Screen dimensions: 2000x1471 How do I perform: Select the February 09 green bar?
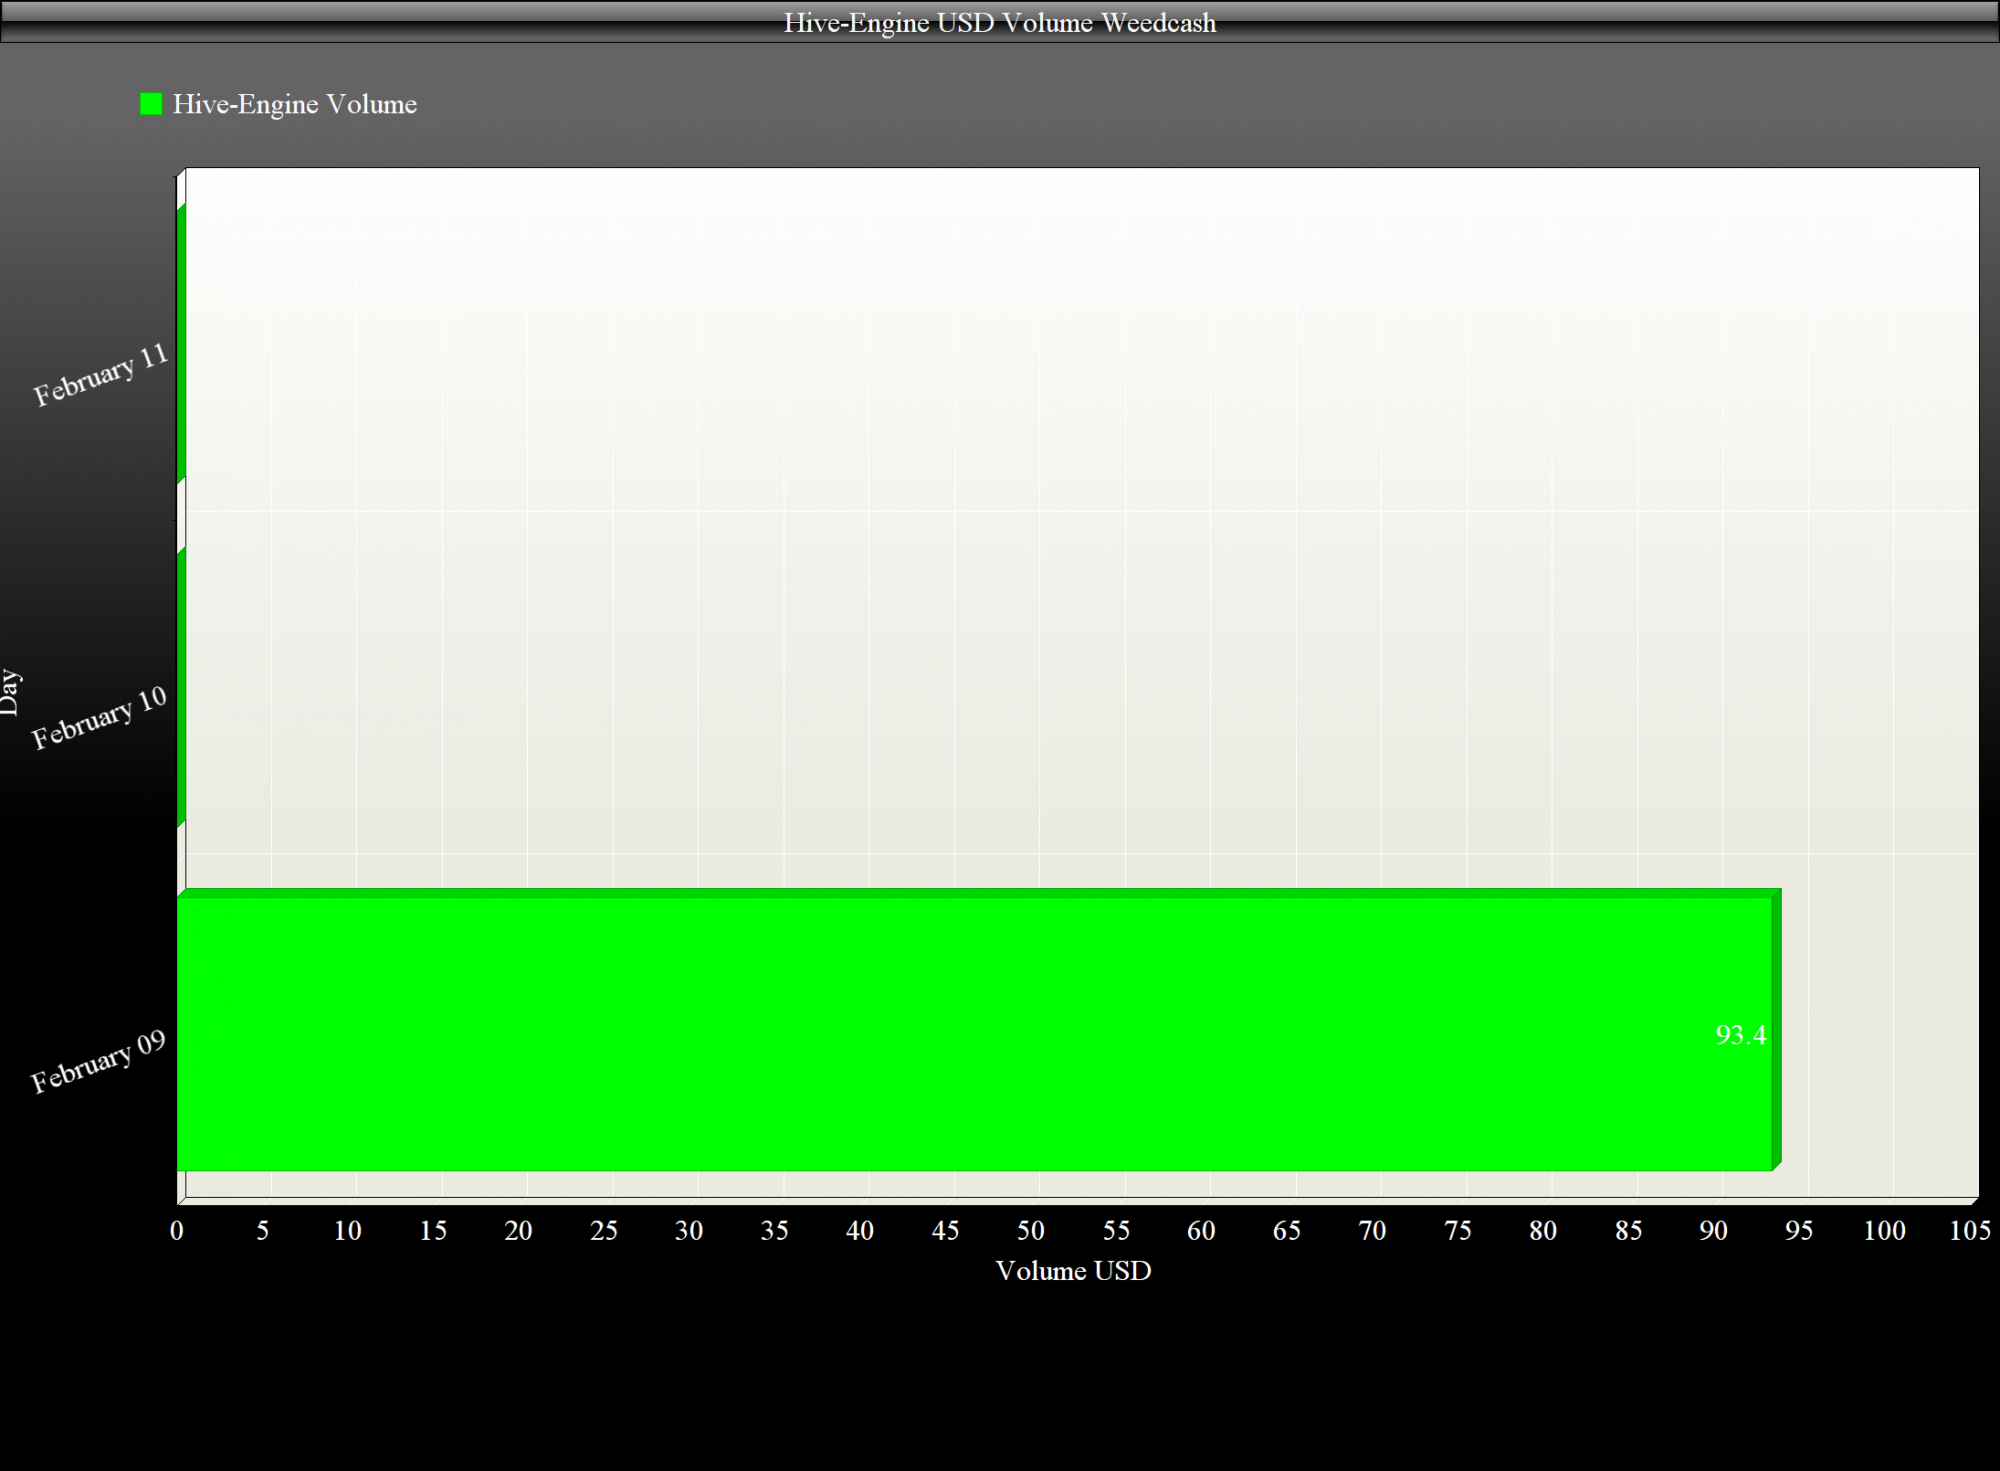pos(979,1029)
